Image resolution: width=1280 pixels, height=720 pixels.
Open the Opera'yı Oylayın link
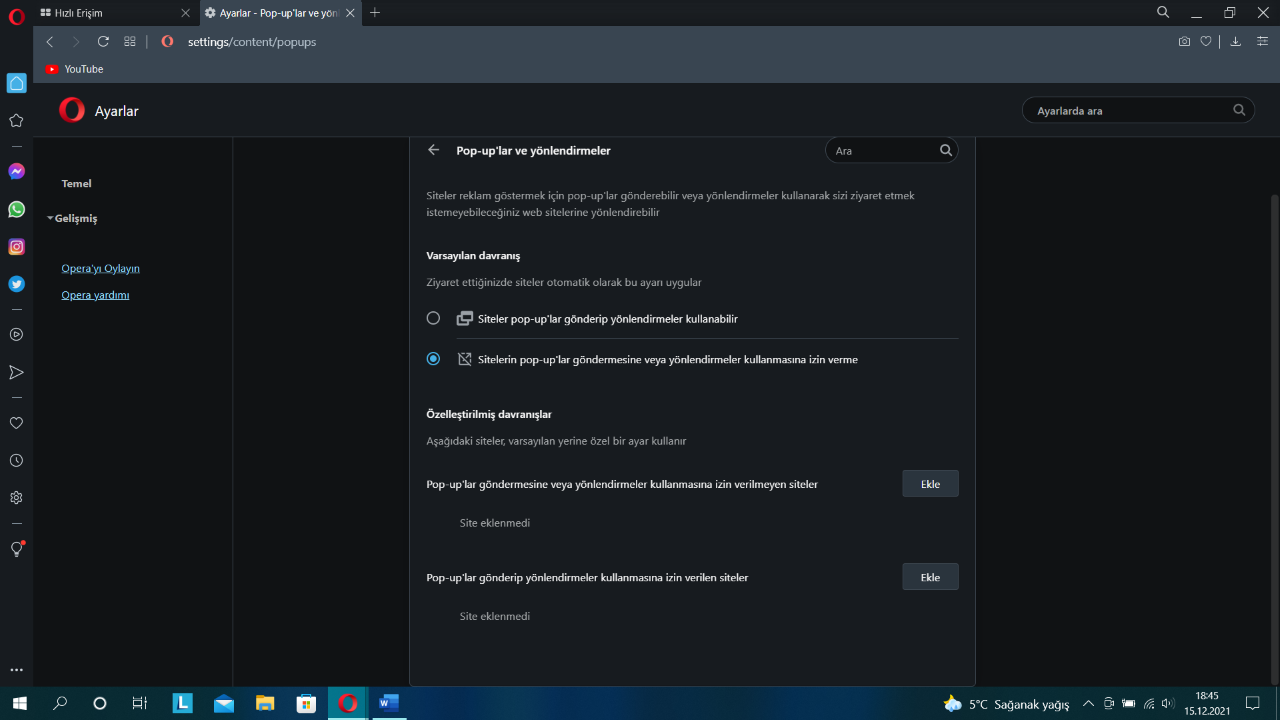100,268
